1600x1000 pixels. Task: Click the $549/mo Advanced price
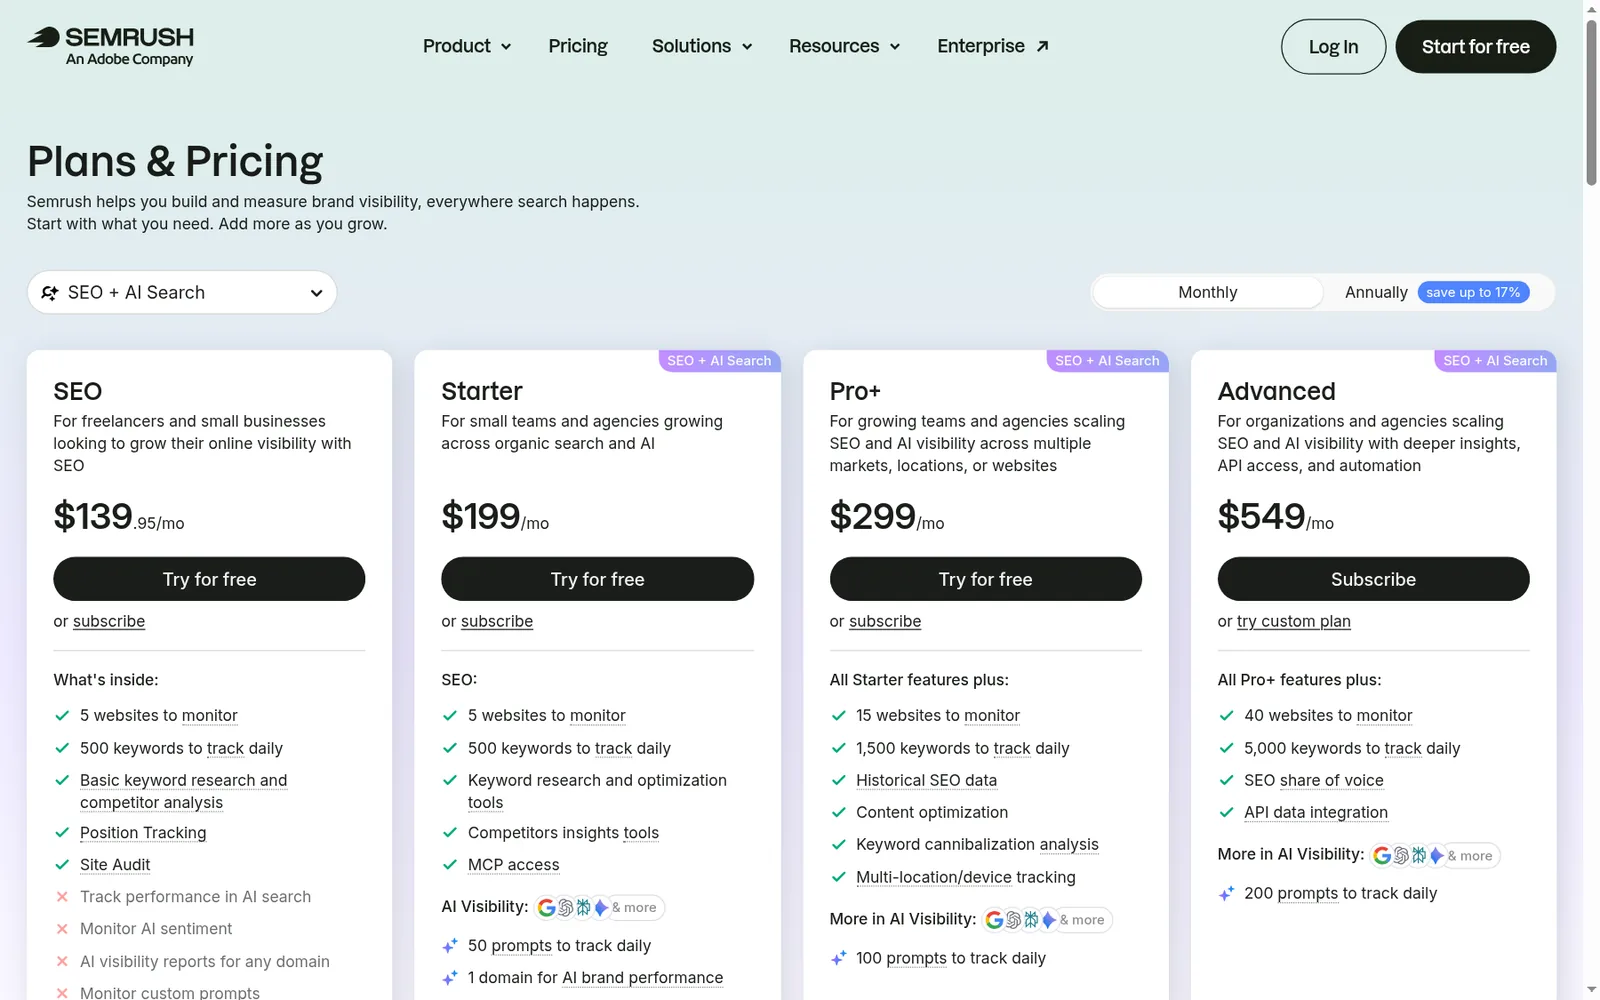(x=1275, y=517)
